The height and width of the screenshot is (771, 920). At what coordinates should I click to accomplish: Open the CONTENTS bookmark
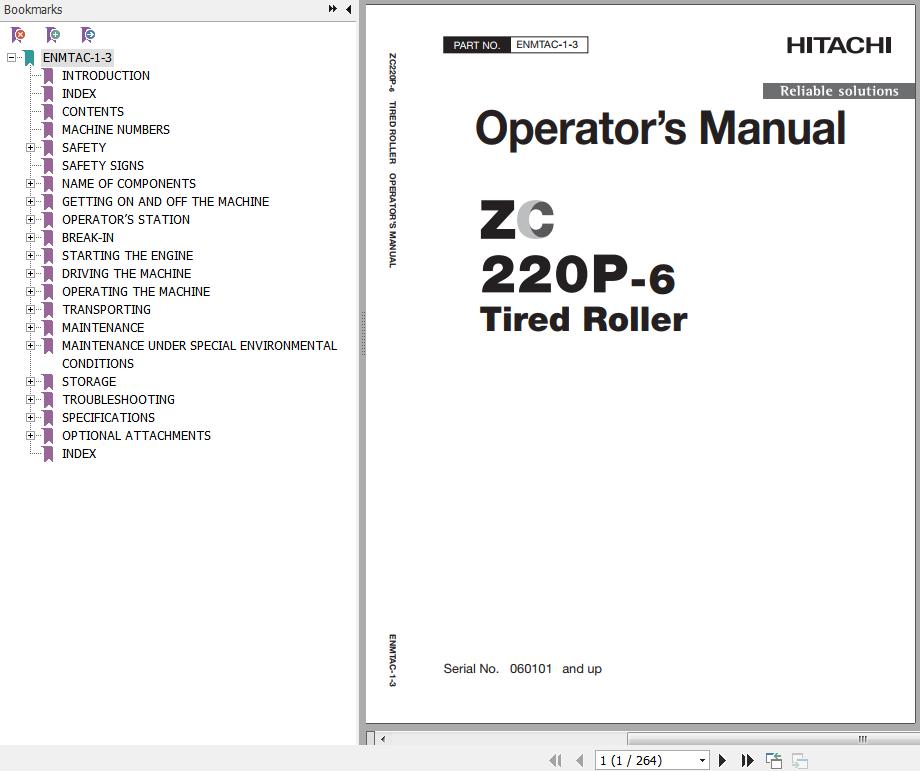pos(93,111)
